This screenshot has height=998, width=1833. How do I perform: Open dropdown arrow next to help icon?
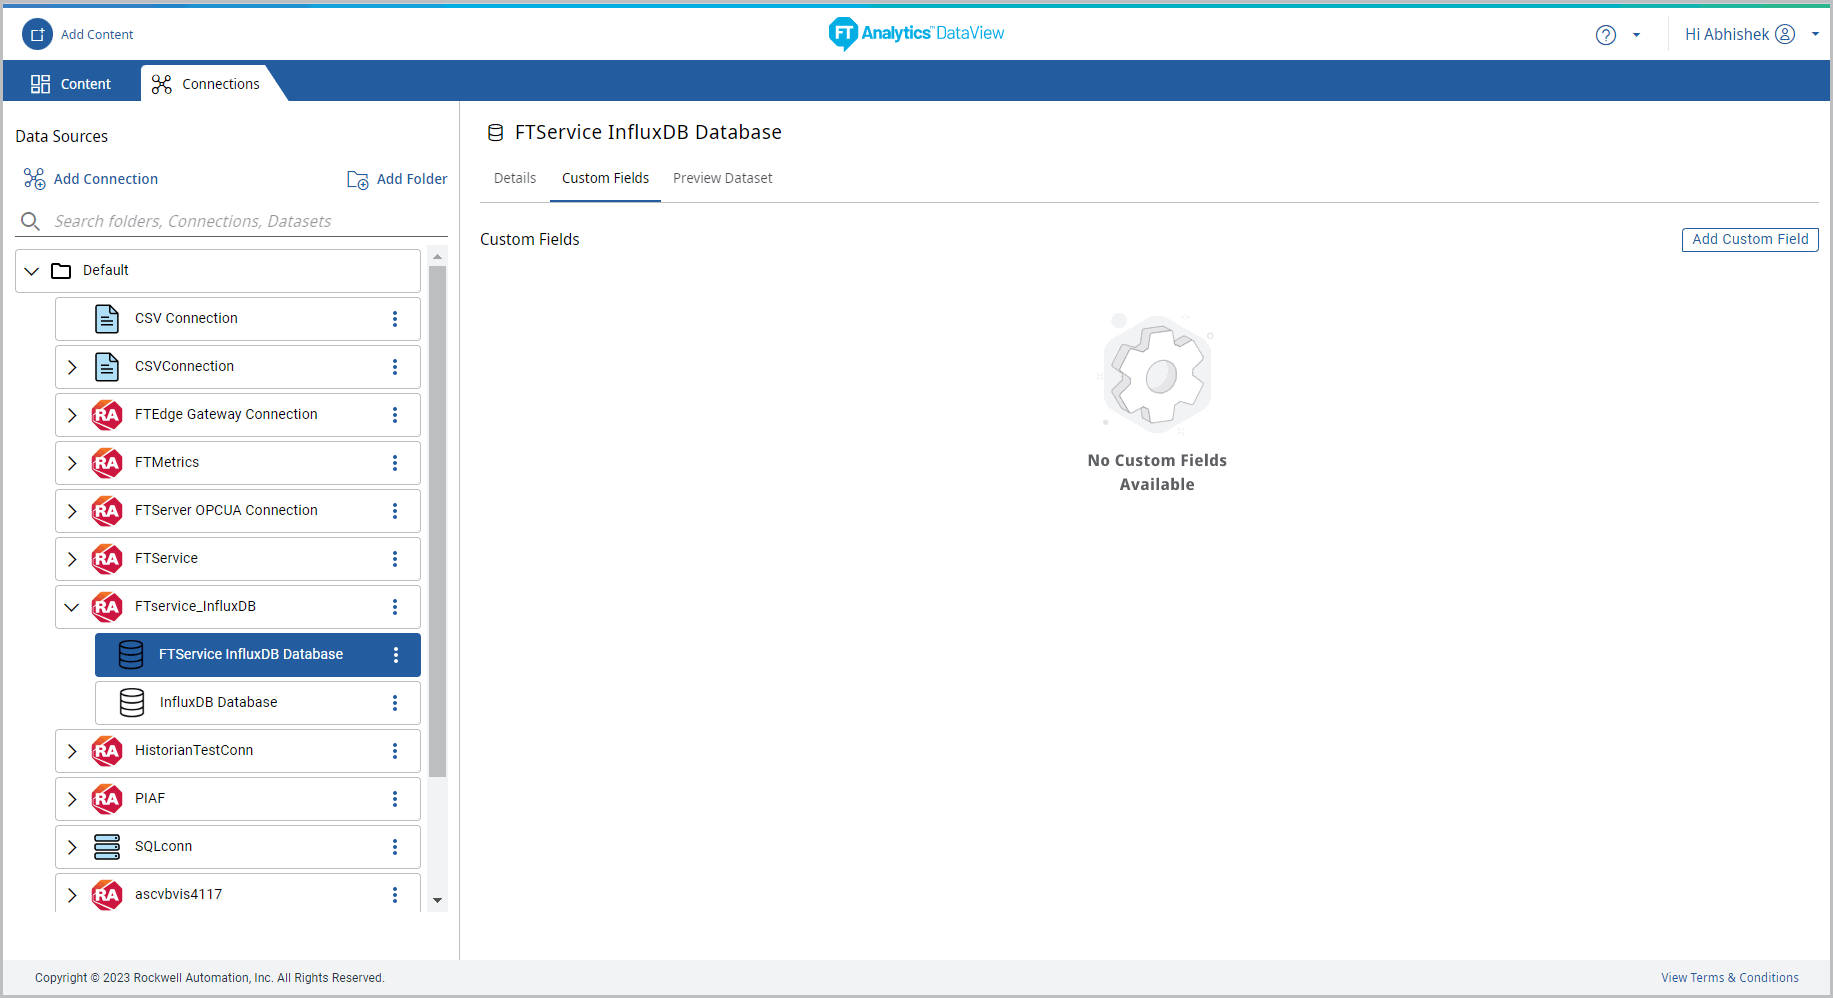[x=1636, y=35]
